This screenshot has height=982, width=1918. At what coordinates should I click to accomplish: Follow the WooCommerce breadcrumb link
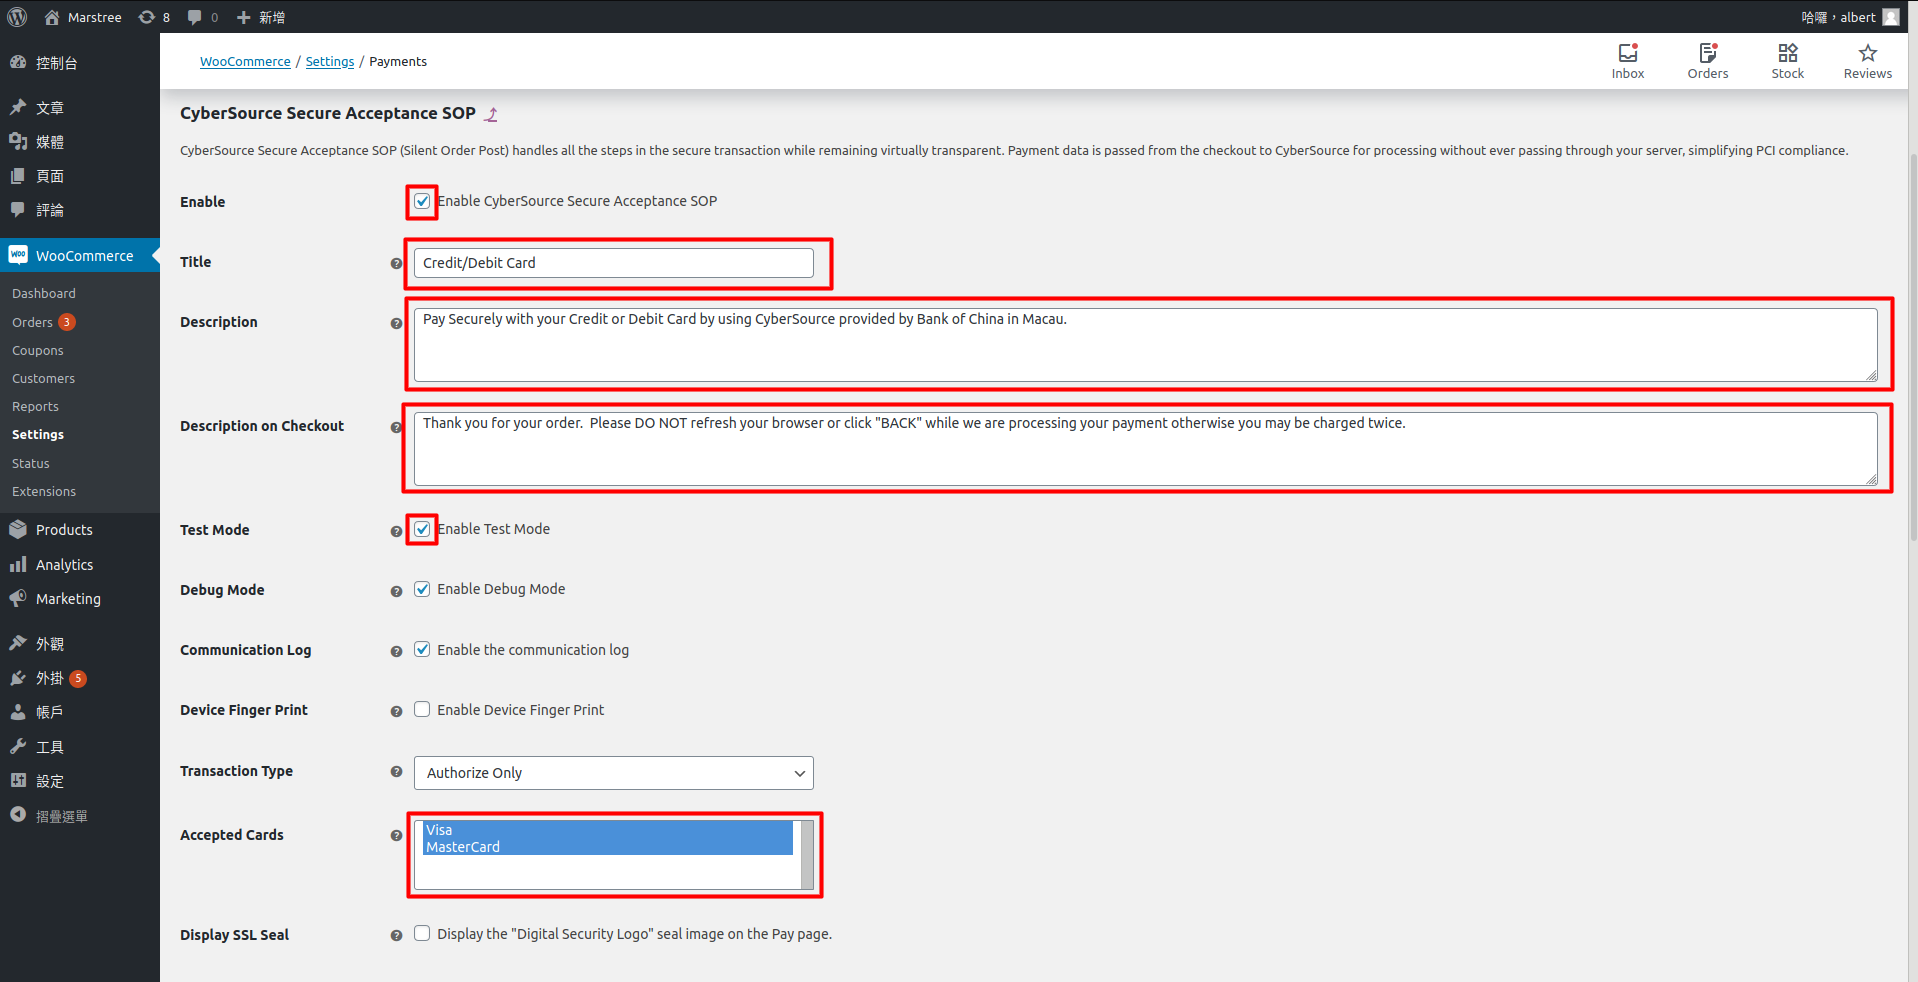(245, 62)
